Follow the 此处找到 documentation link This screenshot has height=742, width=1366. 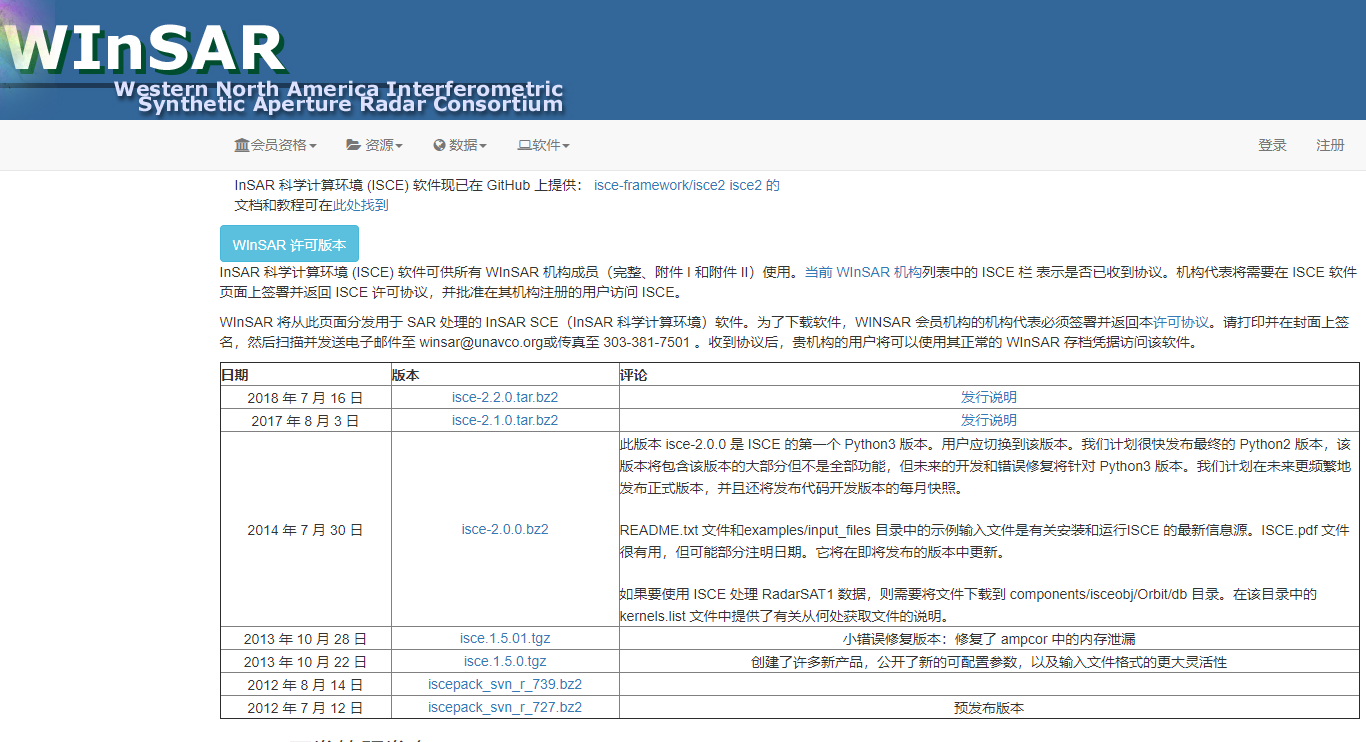[x=360, y=205]
